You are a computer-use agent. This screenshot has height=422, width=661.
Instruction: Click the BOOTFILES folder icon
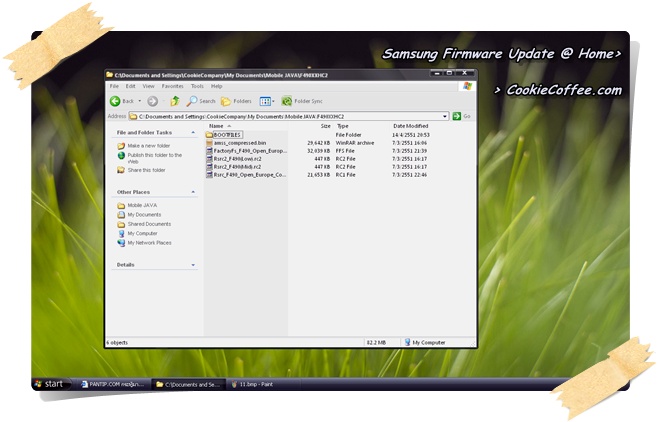(x=209, y=135)
